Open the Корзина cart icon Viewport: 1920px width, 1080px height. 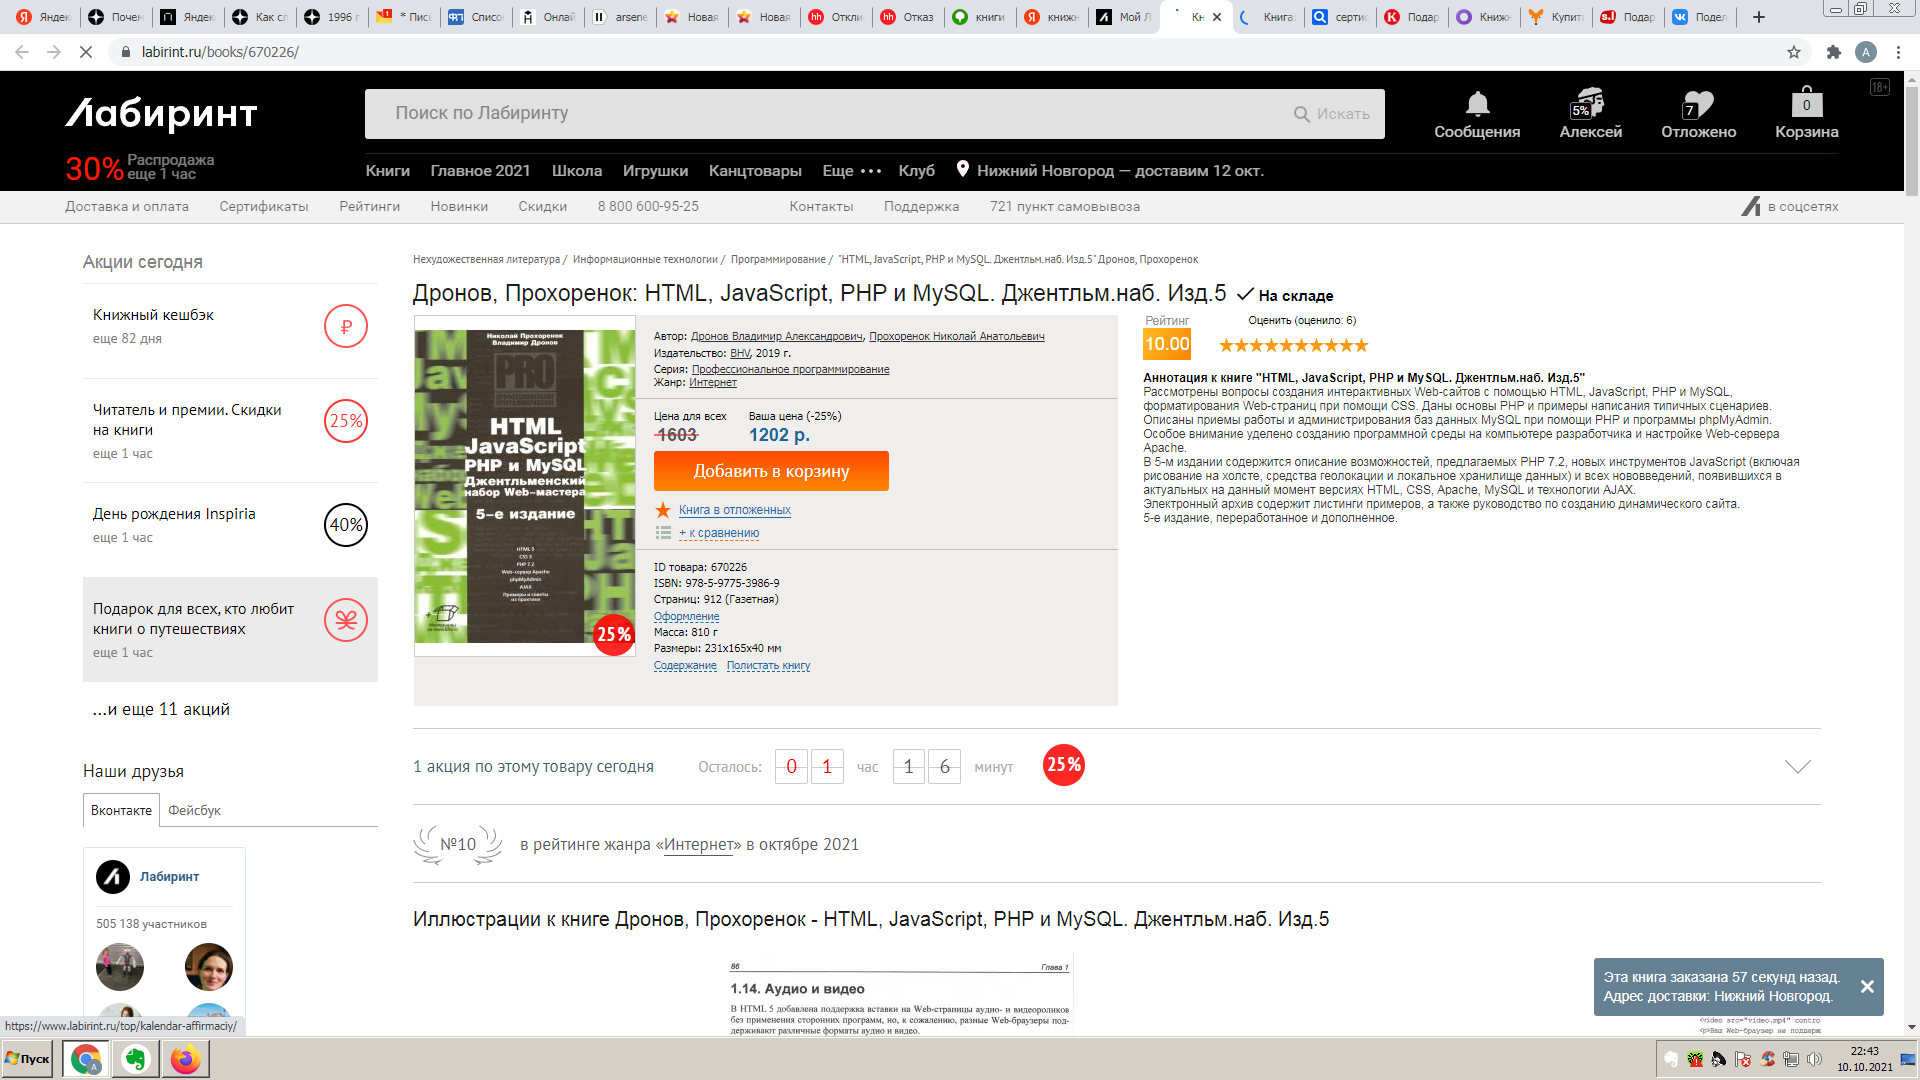[x=1806, y=102]
